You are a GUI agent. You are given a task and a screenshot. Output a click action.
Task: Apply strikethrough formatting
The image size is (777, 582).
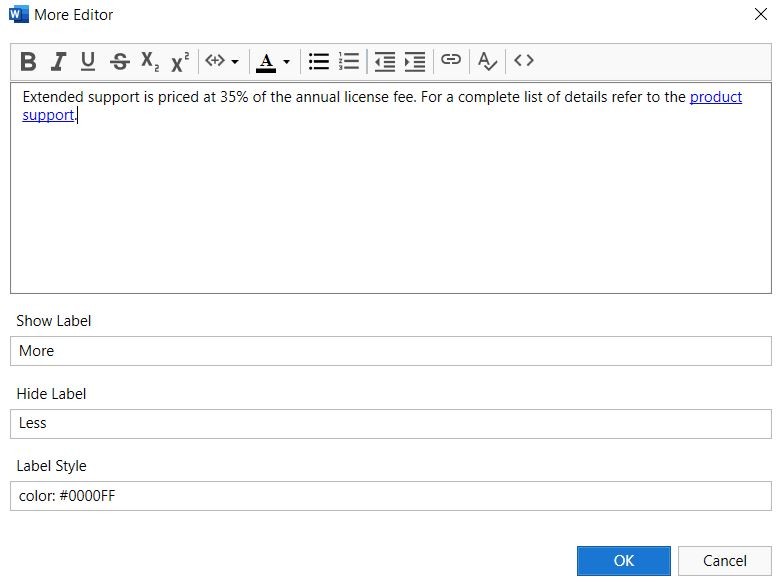coord(120,62)
